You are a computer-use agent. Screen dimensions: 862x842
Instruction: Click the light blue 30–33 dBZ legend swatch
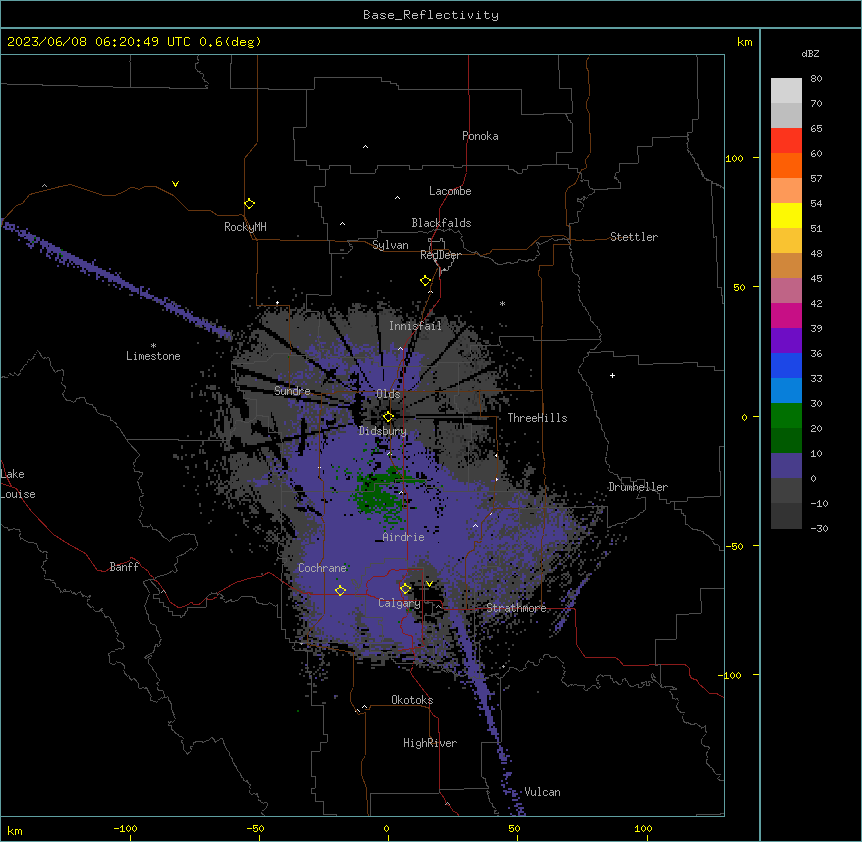pos(786,390)
